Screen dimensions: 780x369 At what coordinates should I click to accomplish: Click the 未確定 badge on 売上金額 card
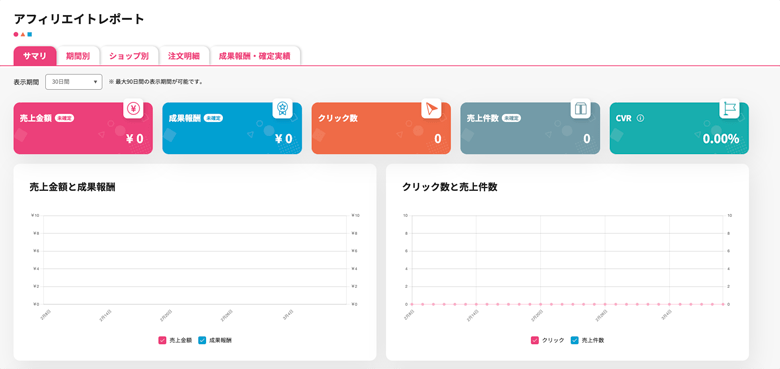pos(65,118)
